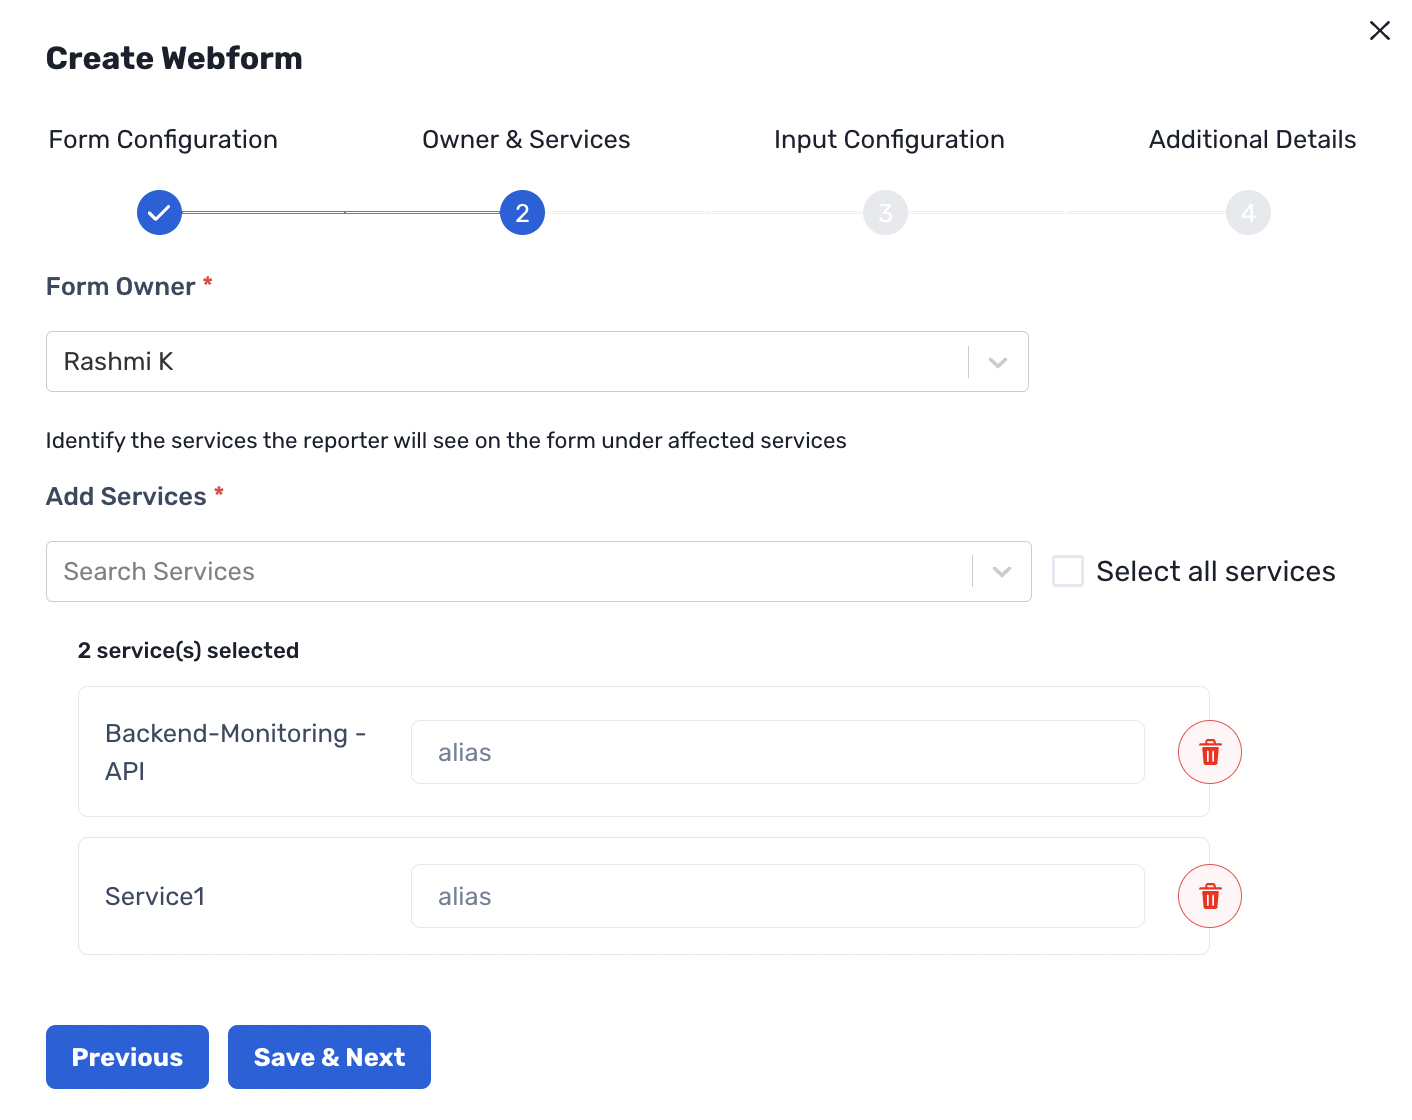The height and width of the screenshot is (1120, 1412).
Task: Close the Create Webform dialog
Action: point(1380,31)
